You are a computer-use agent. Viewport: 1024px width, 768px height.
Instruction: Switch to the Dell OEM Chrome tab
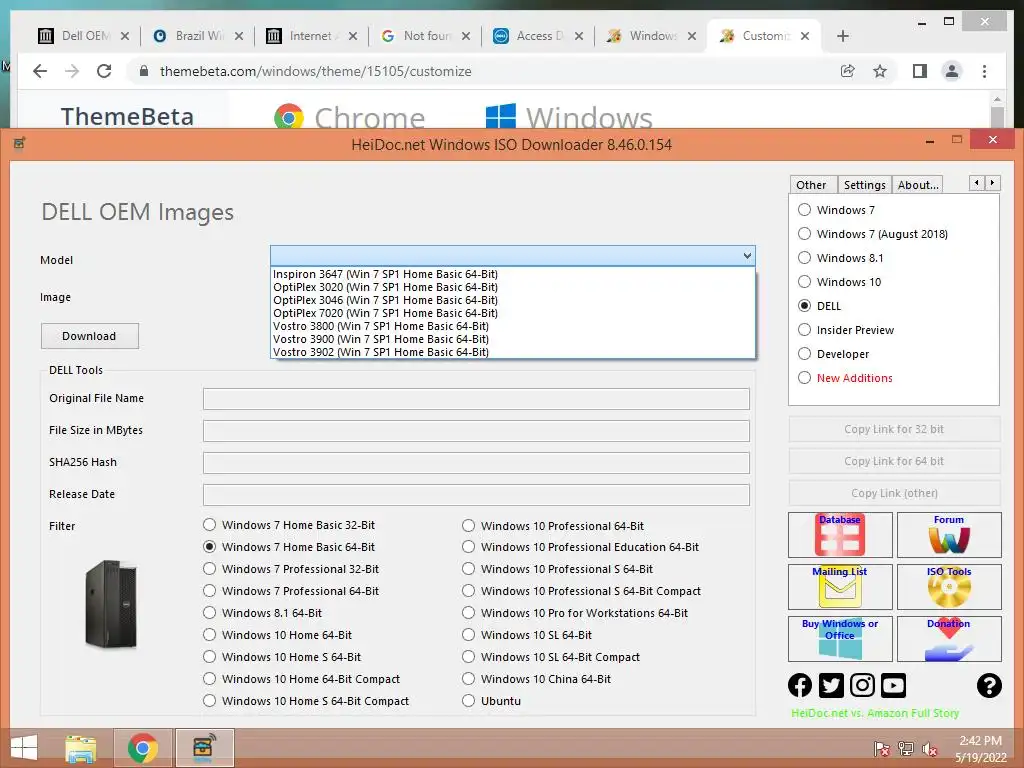click(x=83, y=36)
